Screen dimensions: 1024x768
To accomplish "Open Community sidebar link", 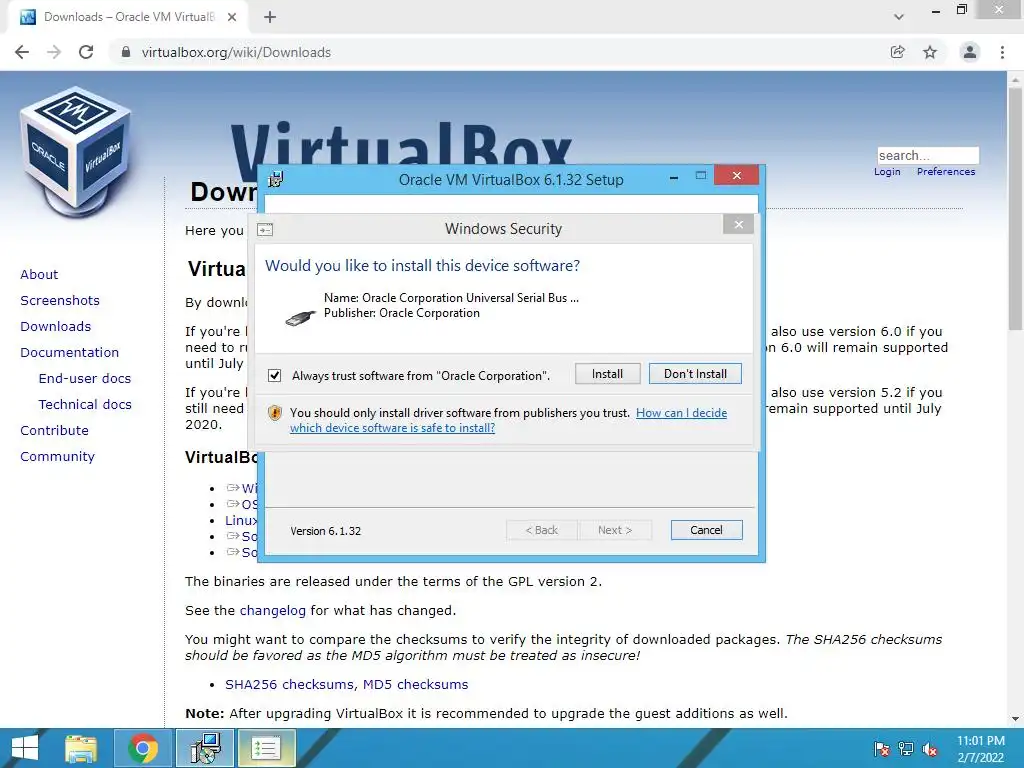I will [57, 456].
